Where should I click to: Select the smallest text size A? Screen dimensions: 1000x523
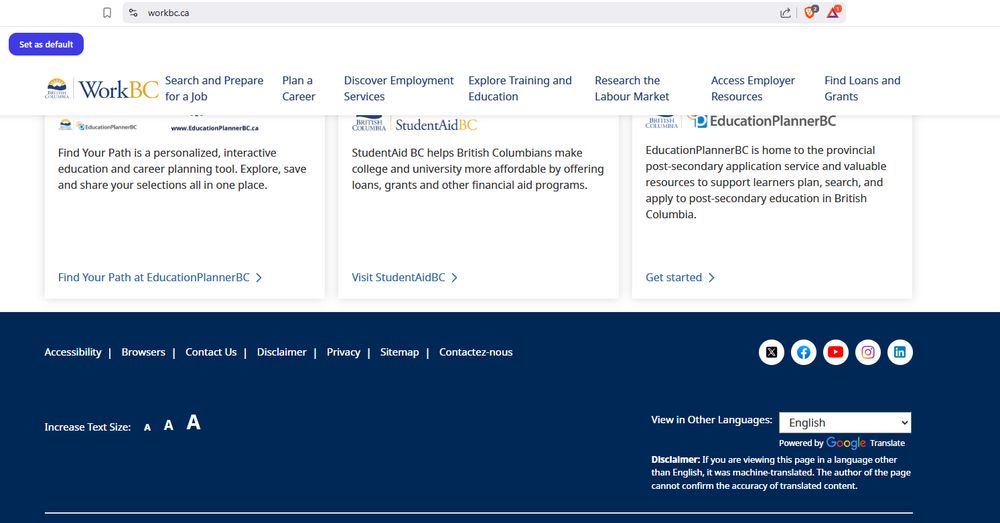(147, 427)
